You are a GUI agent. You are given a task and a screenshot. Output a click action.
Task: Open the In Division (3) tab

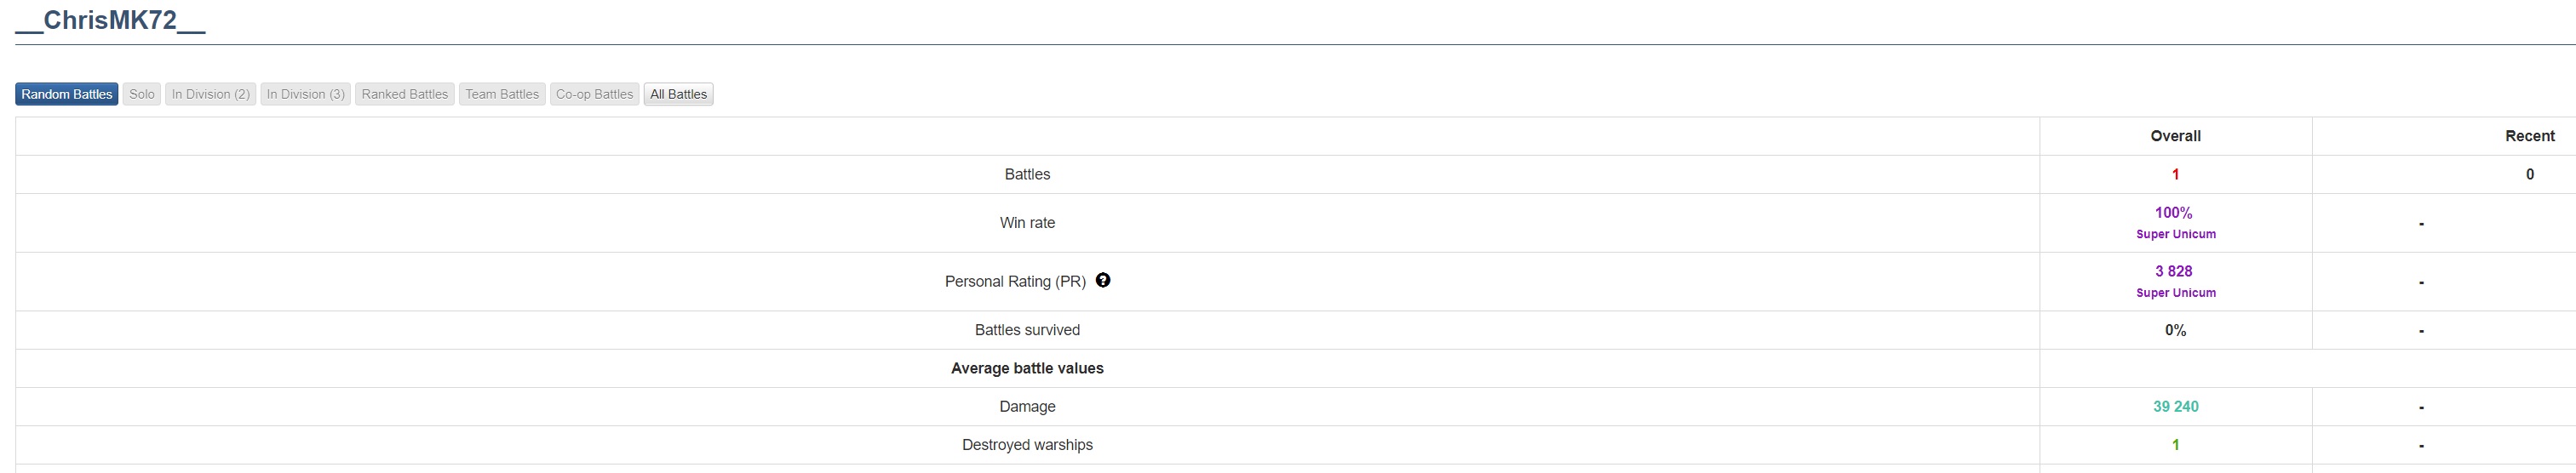[x=305, y=94]
